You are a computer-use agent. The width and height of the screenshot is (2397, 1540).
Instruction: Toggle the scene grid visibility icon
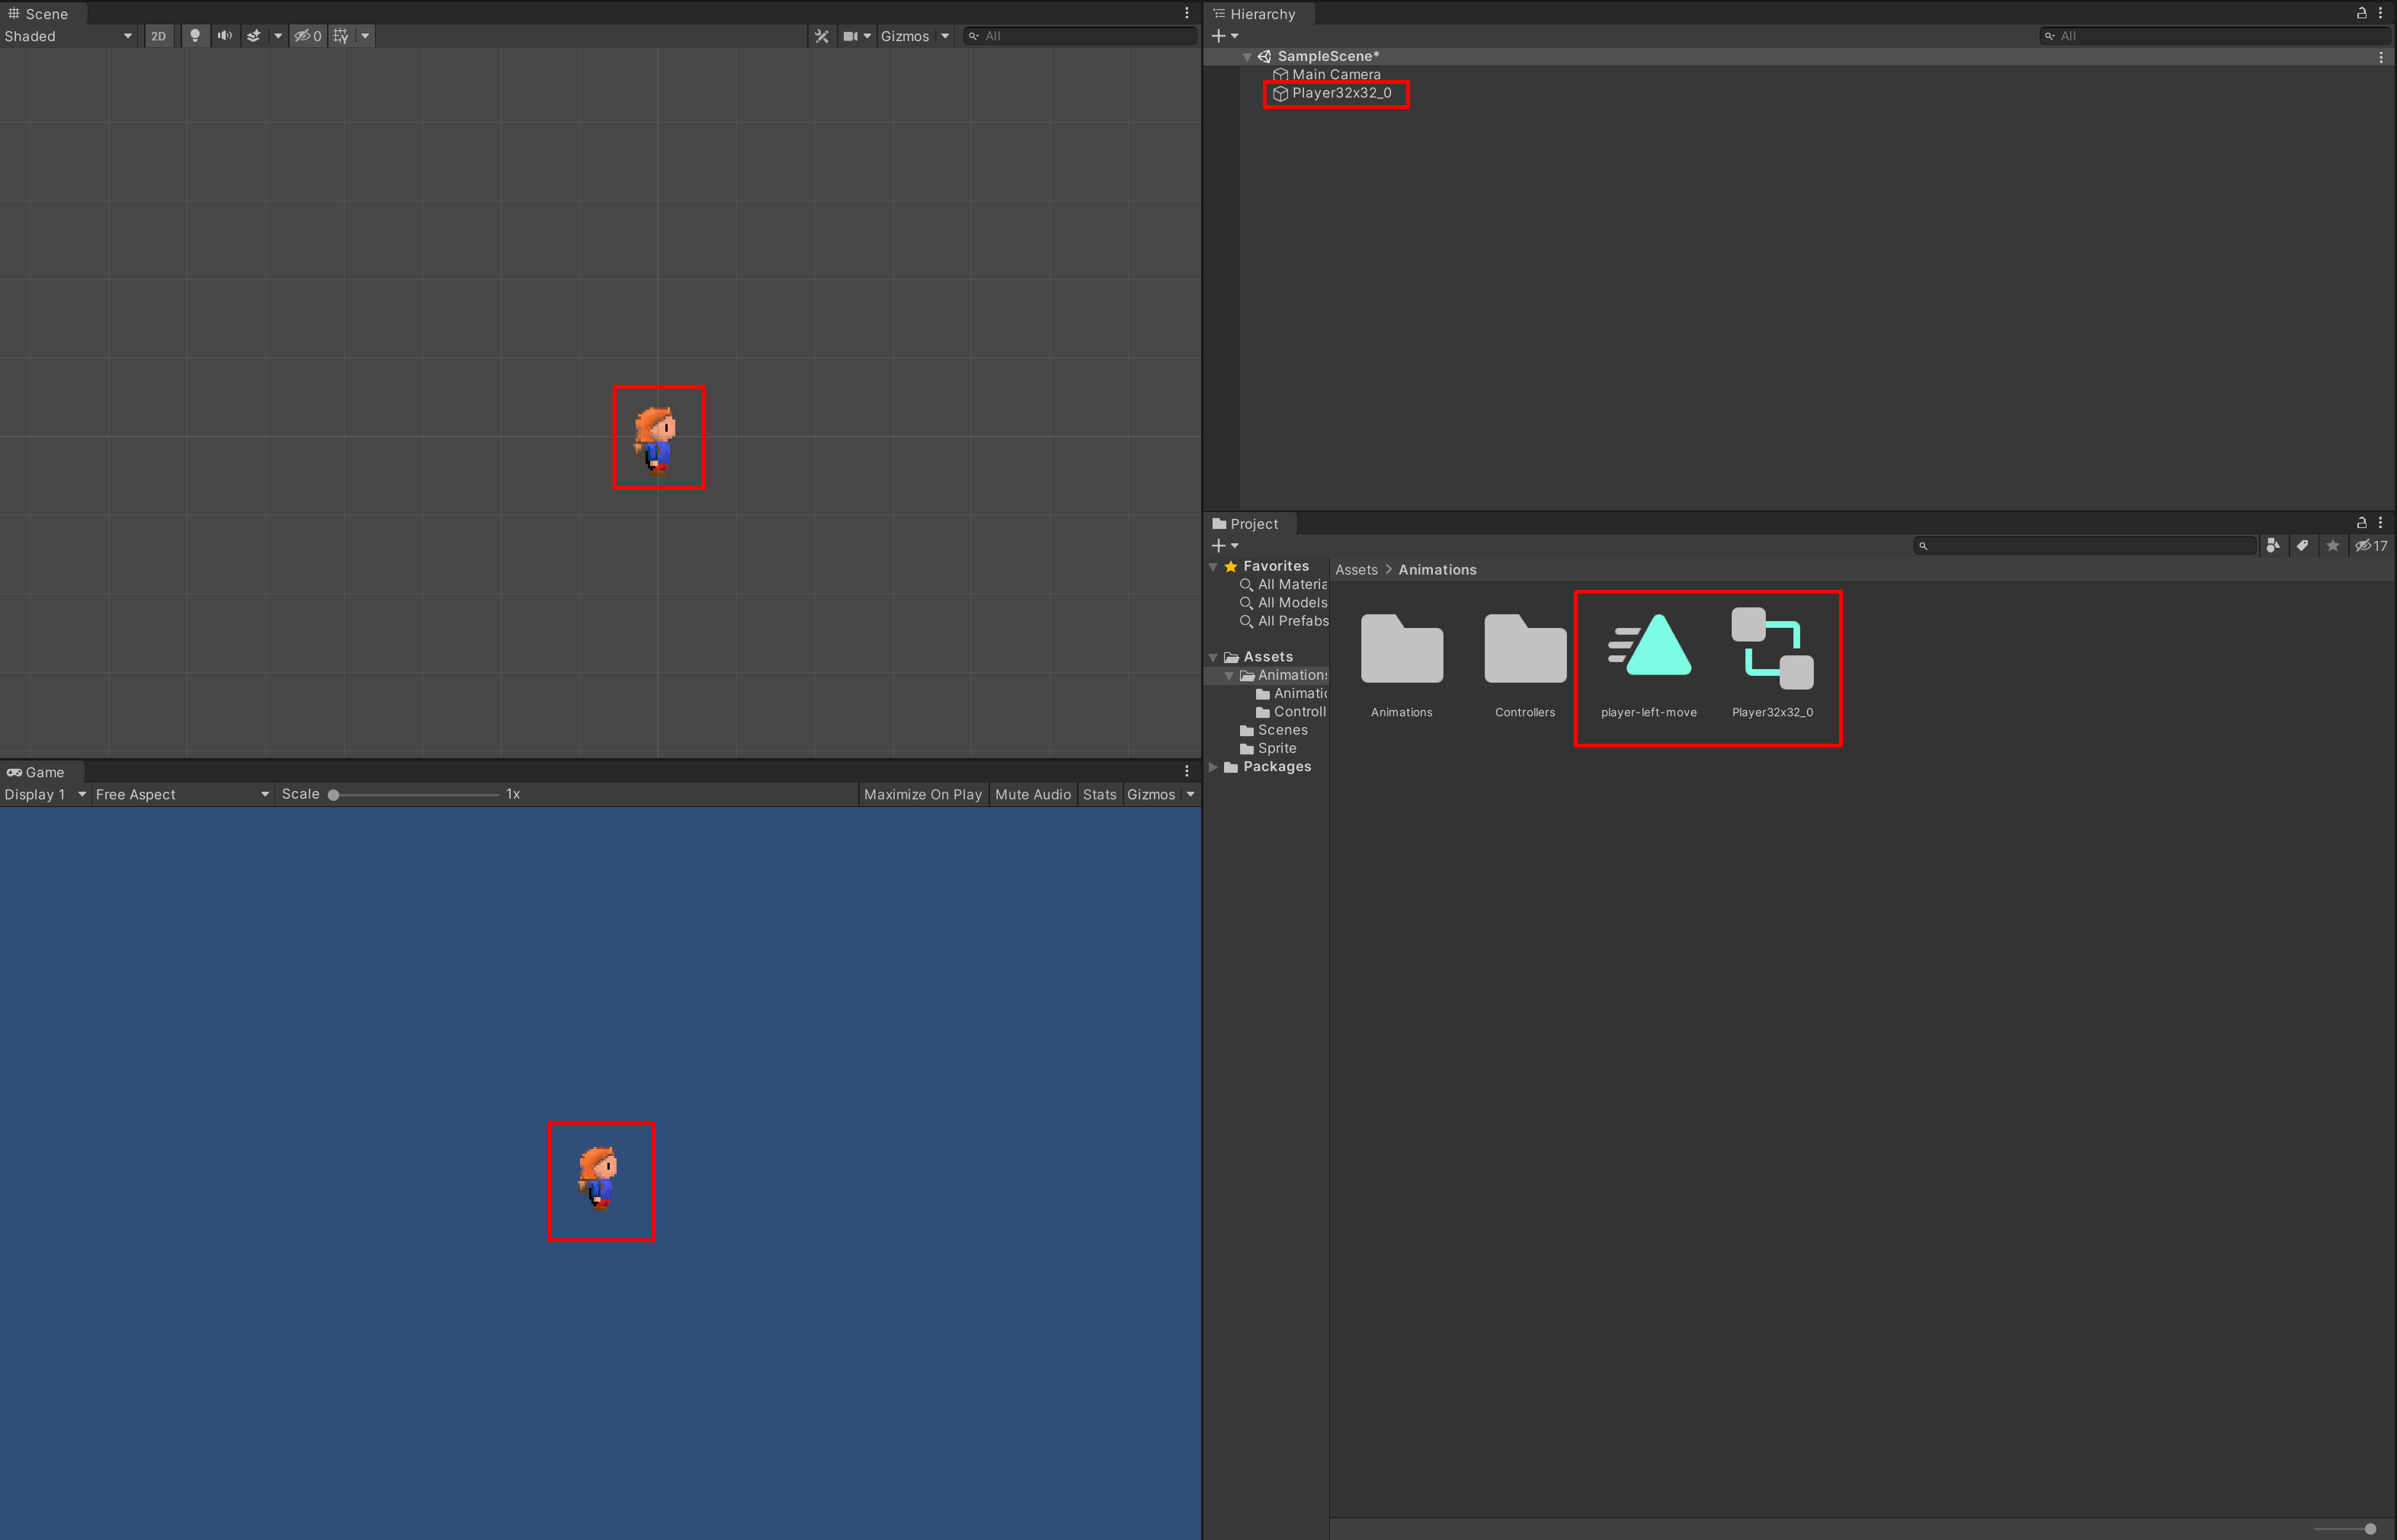pyautogui.click(x=341, y=36)
